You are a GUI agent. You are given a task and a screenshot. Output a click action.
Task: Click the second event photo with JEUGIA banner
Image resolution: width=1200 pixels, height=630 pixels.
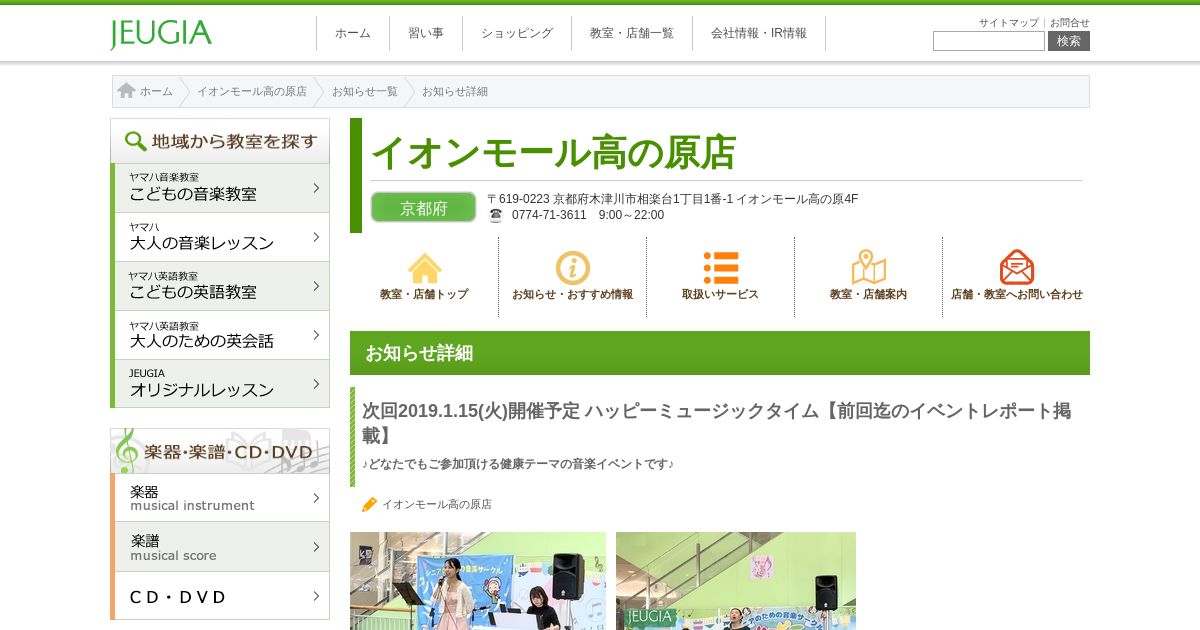click(736, 581)
